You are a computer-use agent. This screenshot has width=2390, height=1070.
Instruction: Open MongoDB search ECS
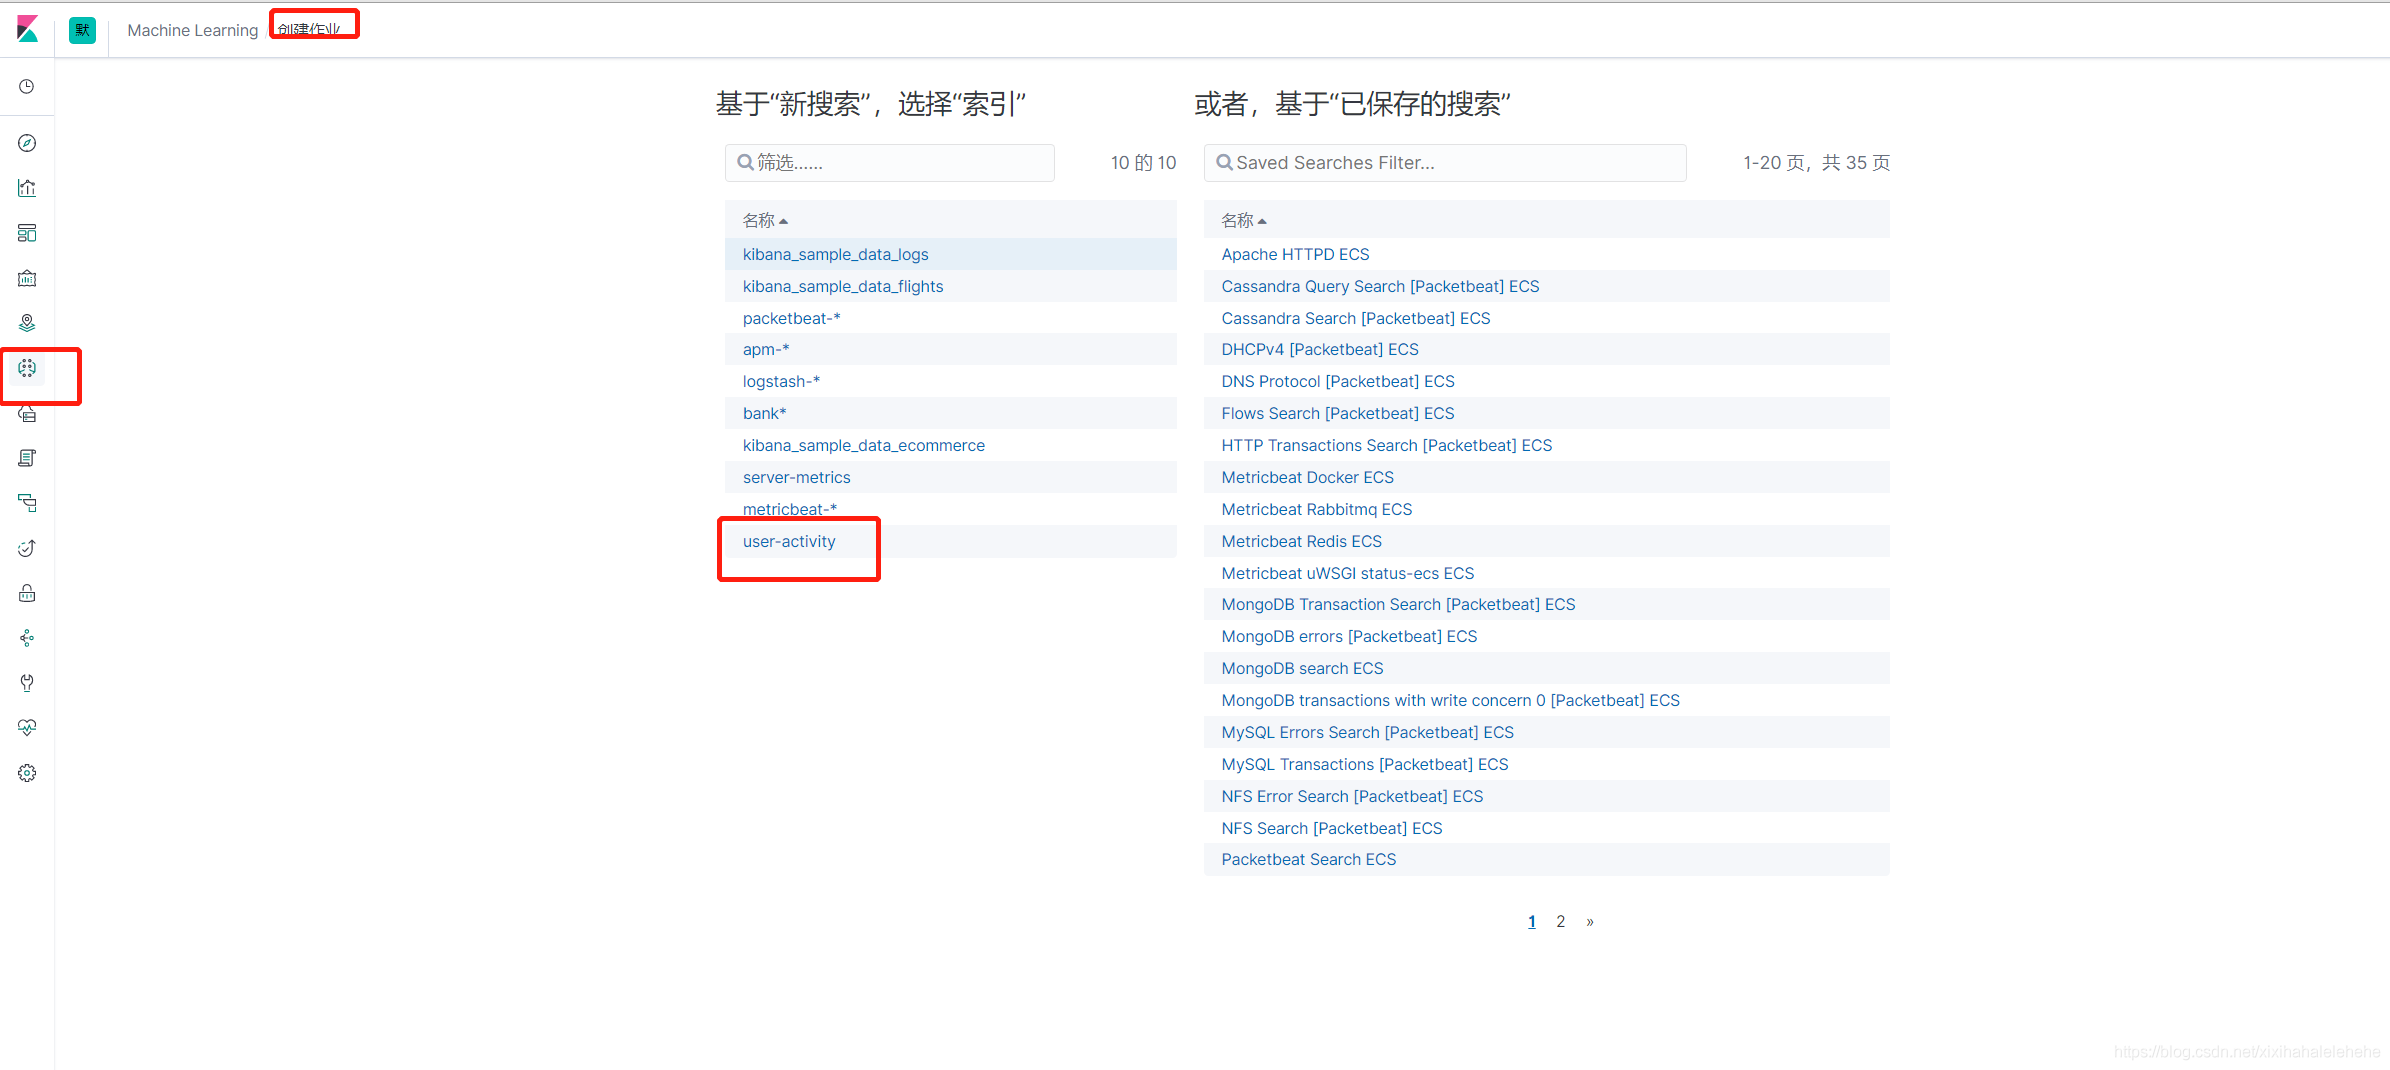tap(1303, 668)
